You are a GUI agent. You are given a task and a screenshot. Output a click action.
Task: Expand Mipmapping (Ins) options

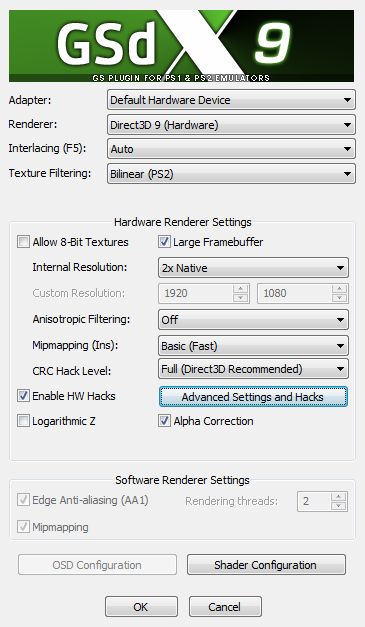coord(253,346)
